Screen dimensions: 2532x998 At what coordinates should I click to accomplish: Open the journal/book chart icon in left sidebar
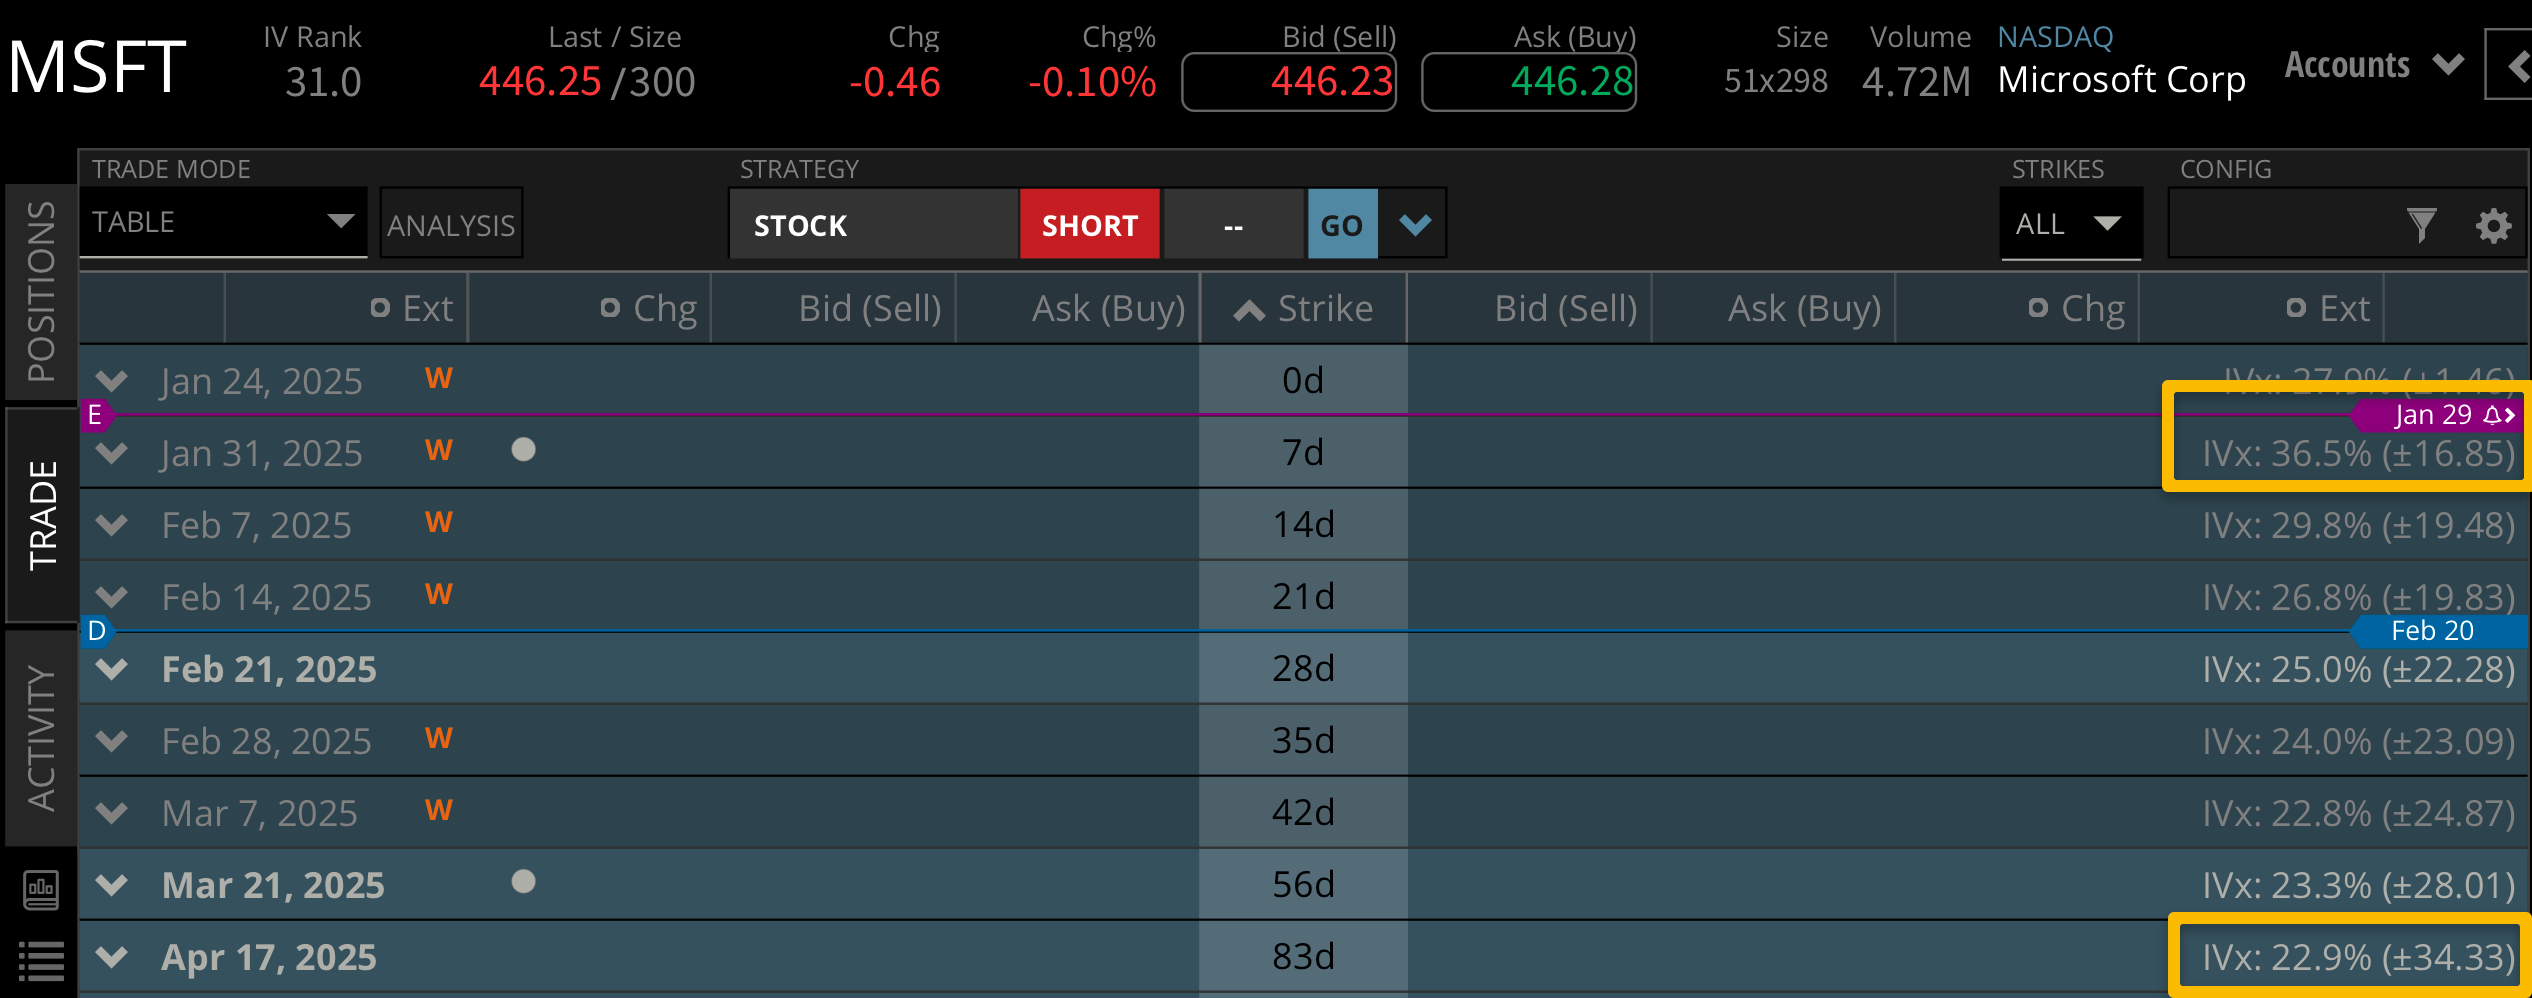tap(40, 889)
